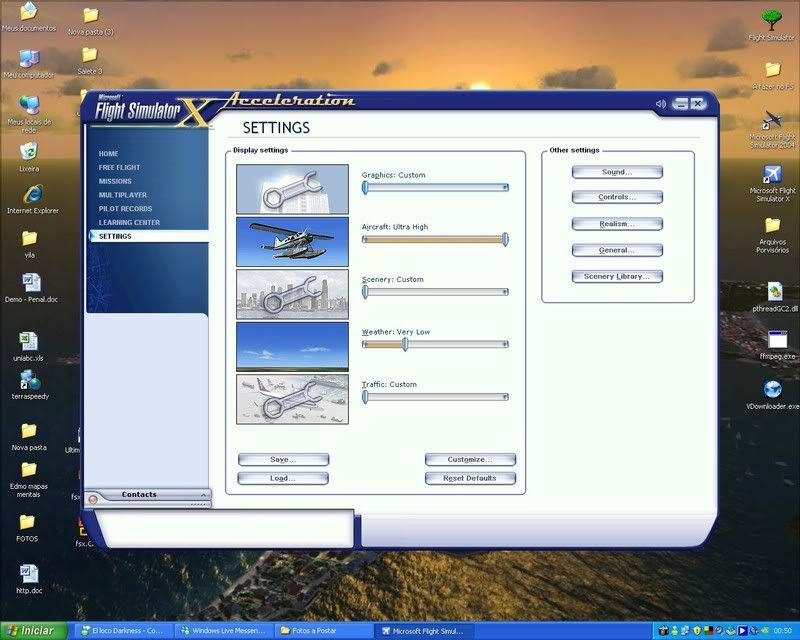Click the Load... display settings button
This screenshot has height=640, width=800.
click(x=283, y=478)
